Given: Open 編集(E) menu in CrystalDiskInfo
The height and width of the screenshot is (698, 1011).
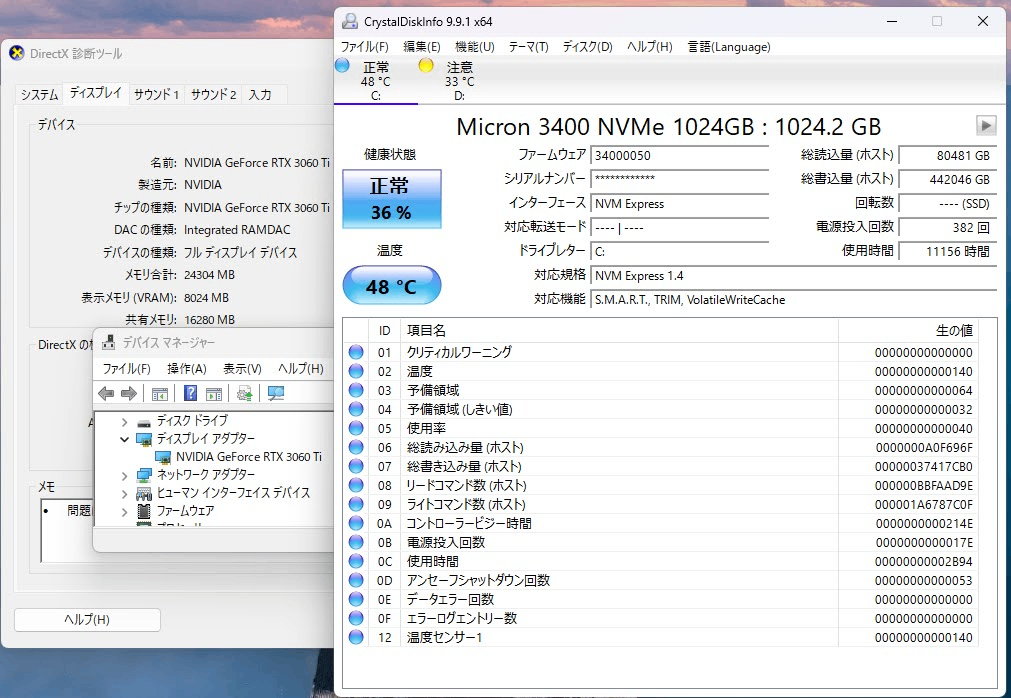Looking at the screenshot, I should pos(422,46).
